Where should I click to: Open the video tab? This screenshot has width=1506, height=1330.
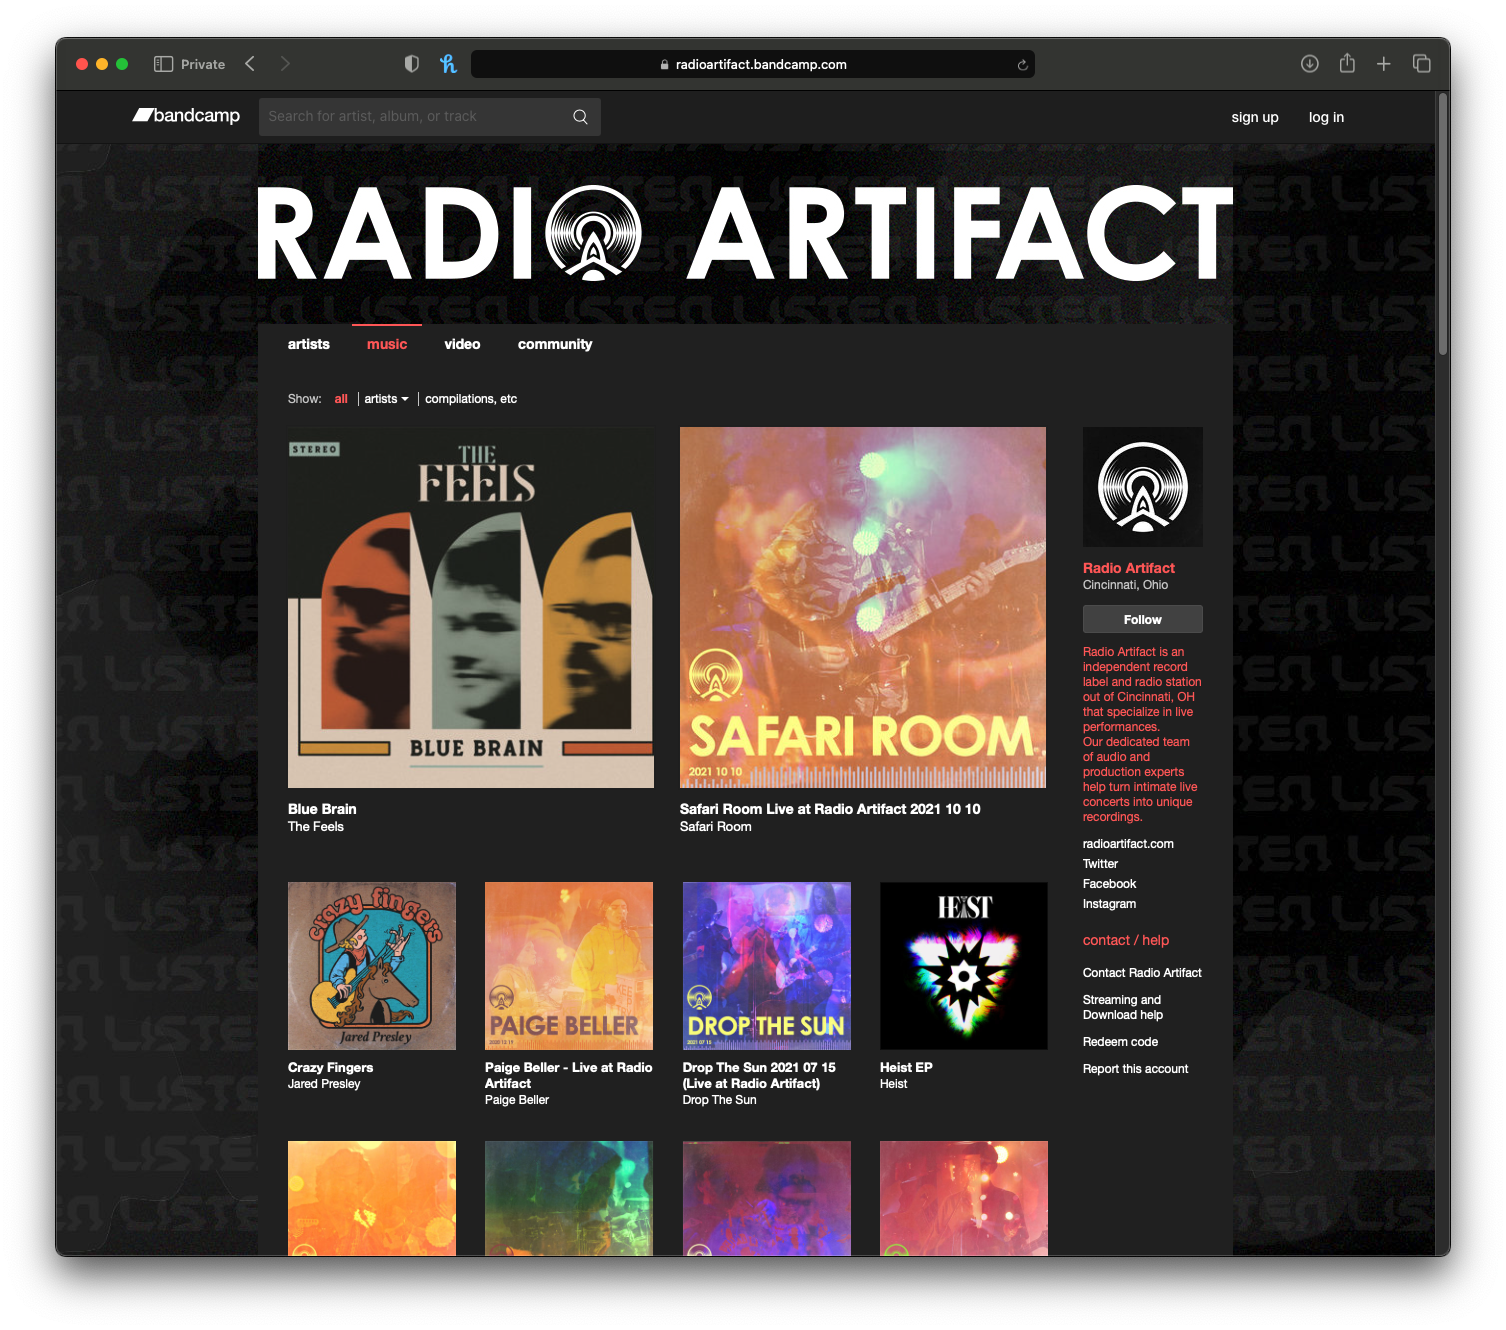tap(462, 344)
